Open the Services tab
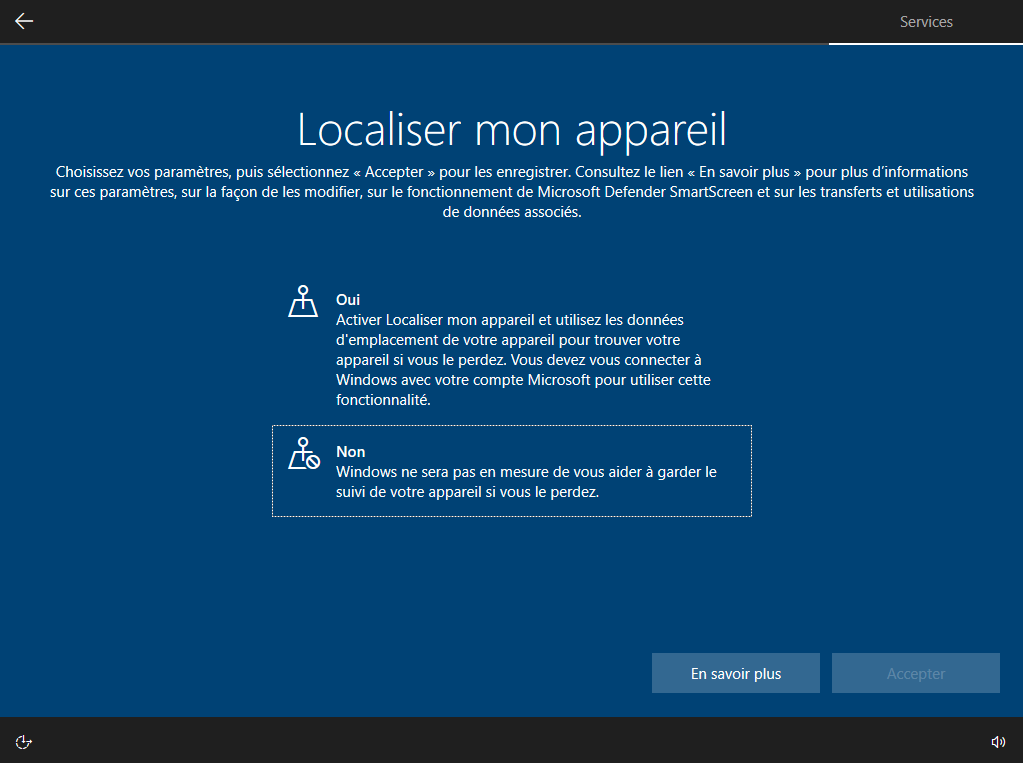This screenshot has width=1023, height=763. tap(926, 22)
